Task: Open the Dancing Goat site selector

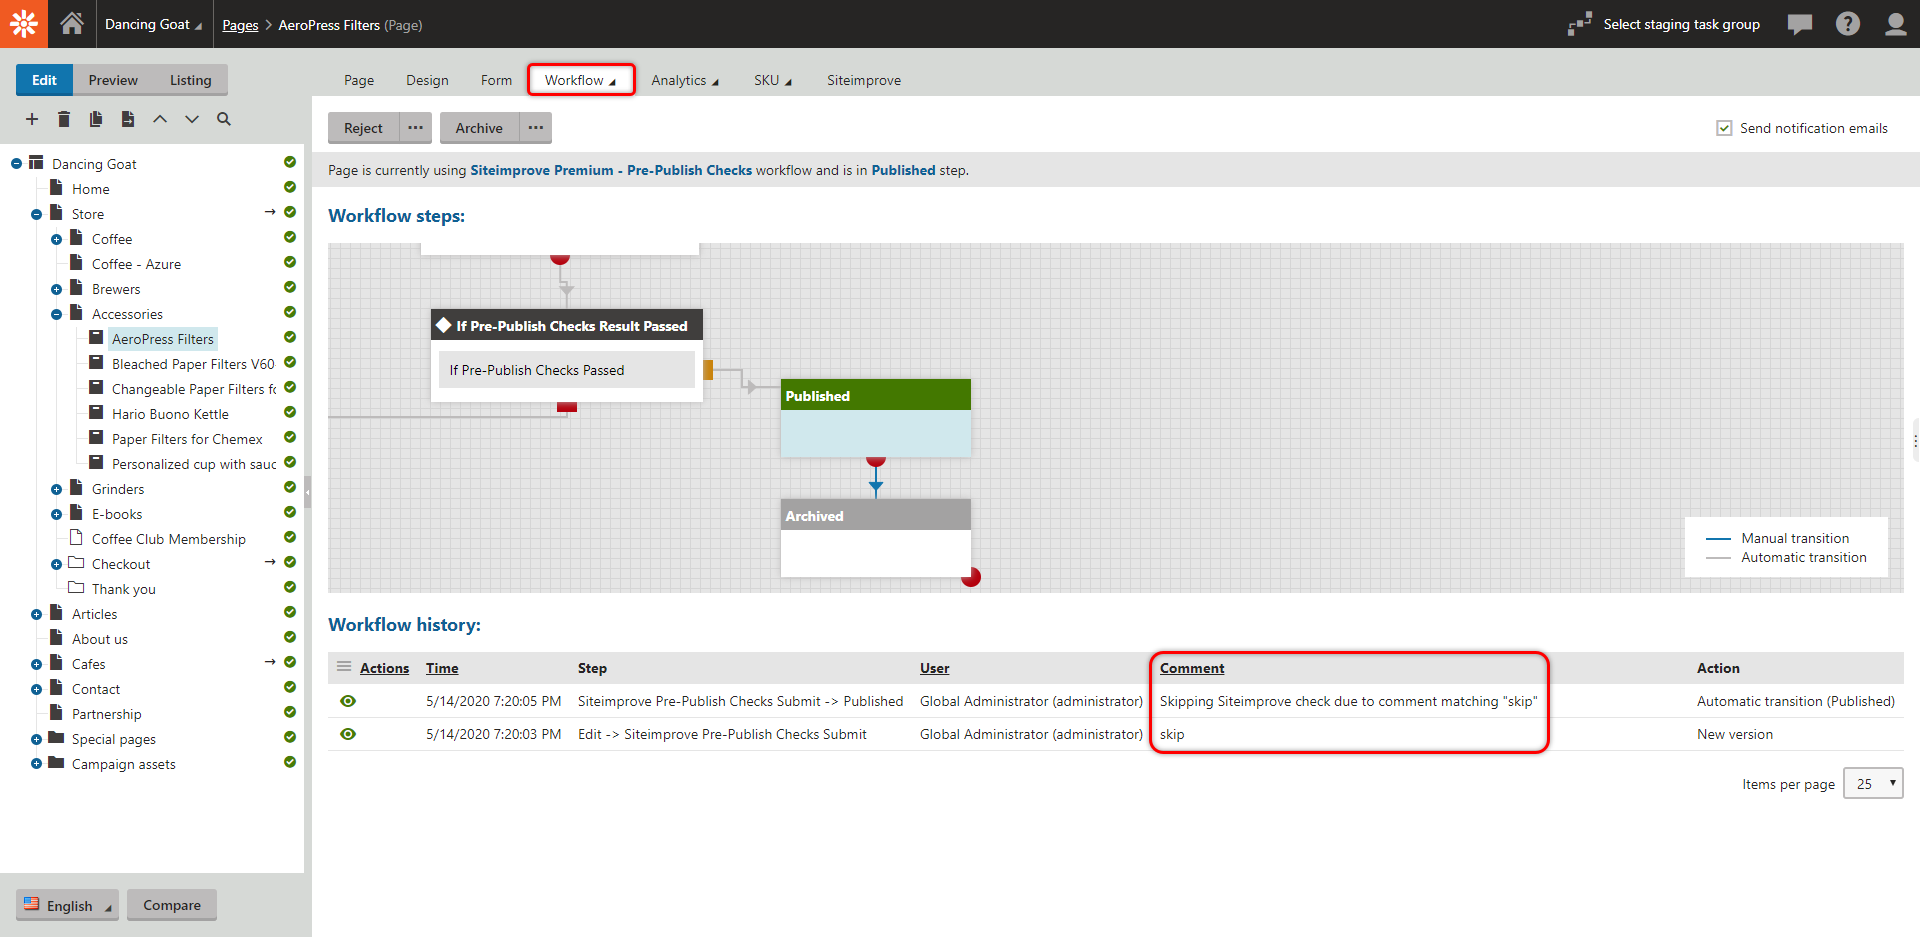Action: (x=153, y=24)
